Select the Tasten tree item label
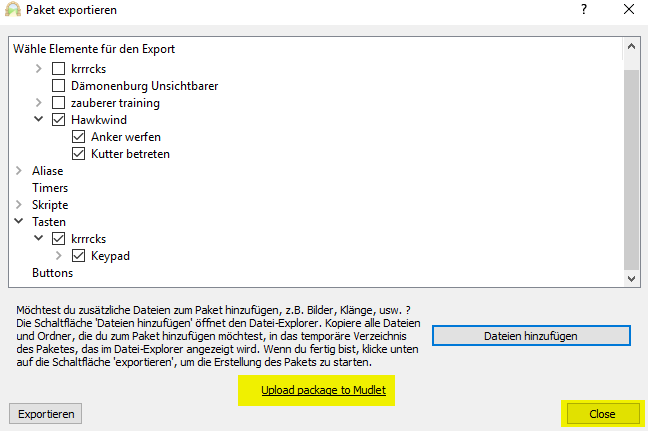The image size is (648, 431). click(49, 222)
